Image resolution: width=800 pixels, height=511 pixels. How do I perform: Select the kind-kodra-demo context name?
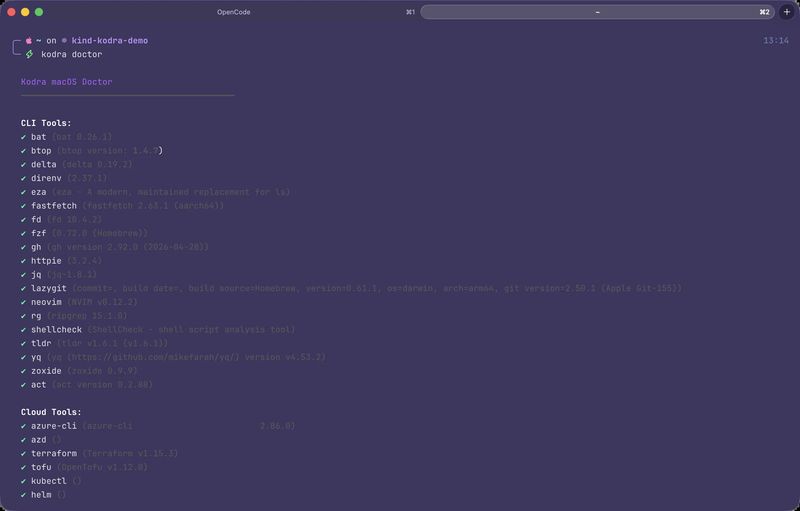110,40
